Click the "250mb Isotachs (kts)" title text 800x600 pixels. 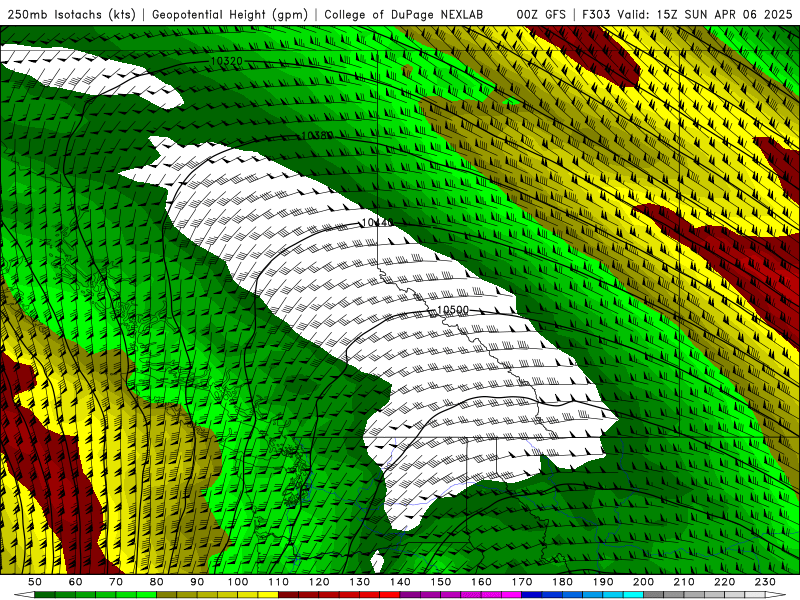[x=71, y=14]
